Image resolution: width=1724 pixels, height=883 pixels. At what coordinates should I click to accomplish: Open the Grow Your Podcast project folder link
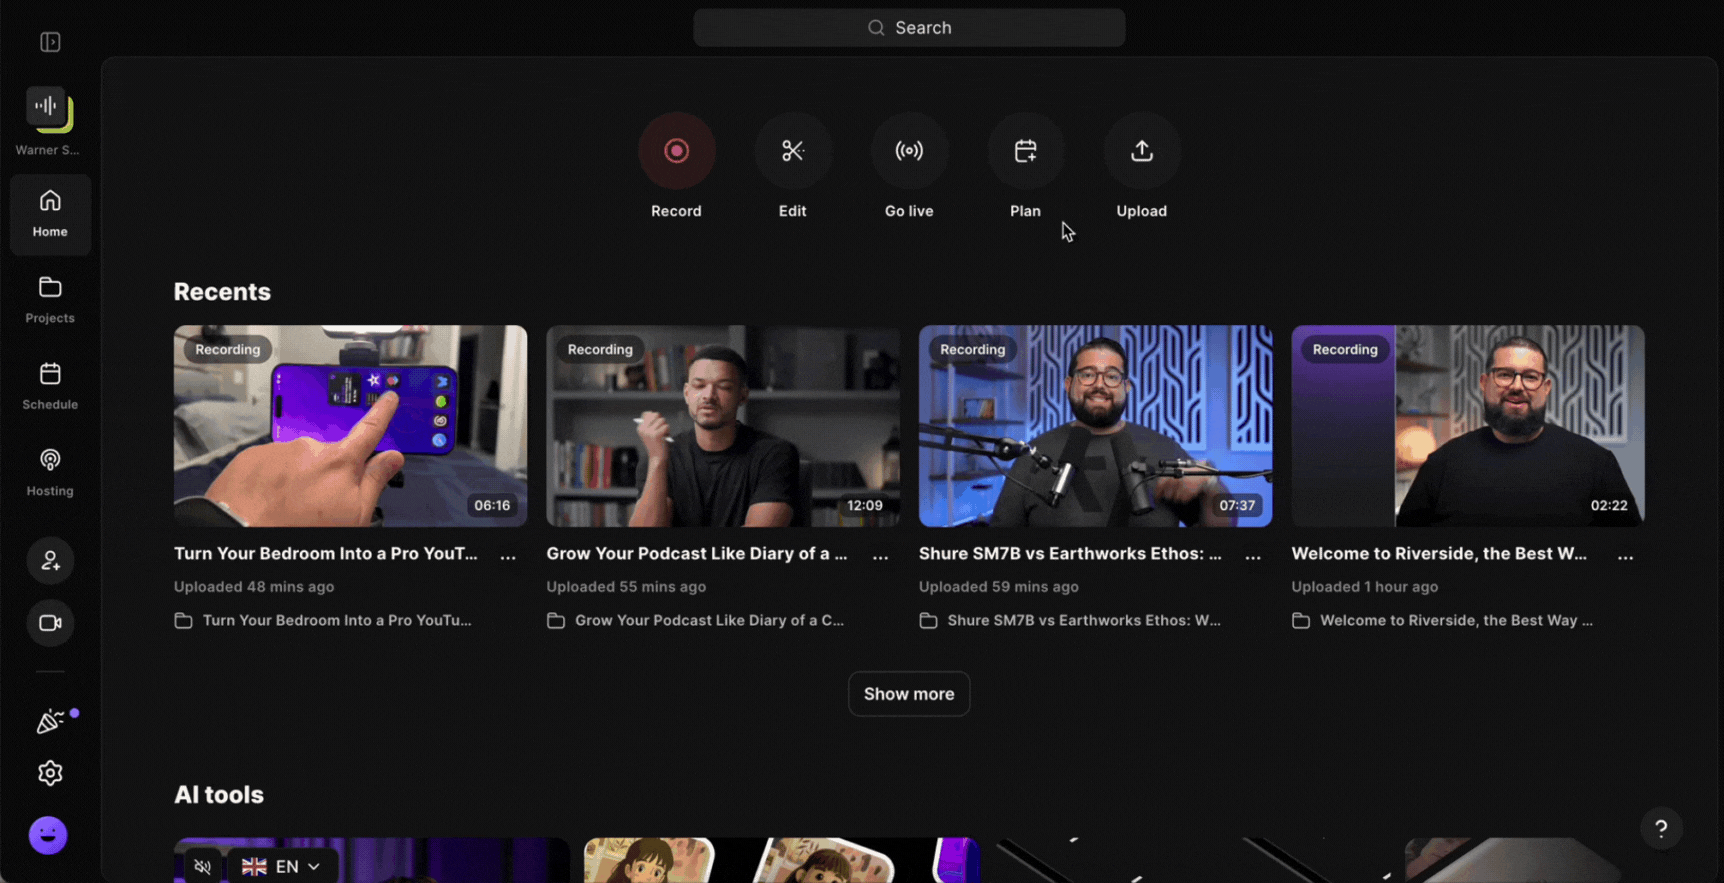point(708,621)
